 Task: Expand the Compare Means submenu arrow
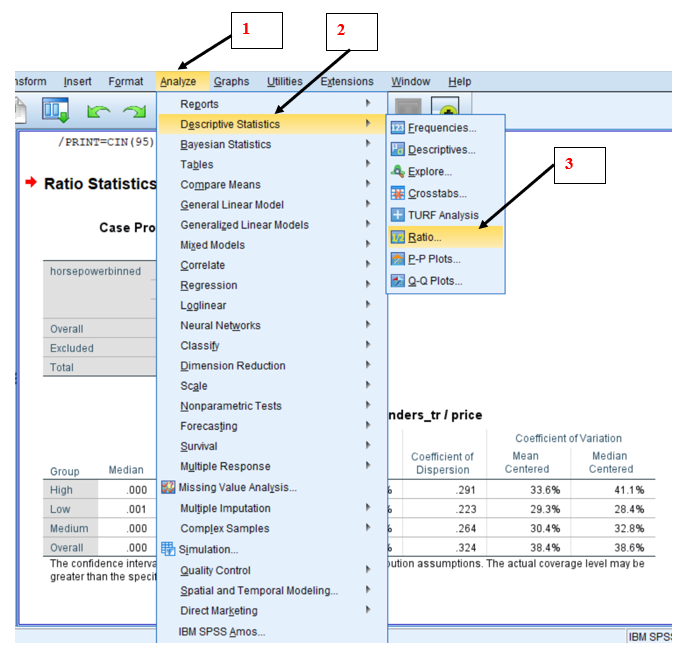tap(369, 185)
